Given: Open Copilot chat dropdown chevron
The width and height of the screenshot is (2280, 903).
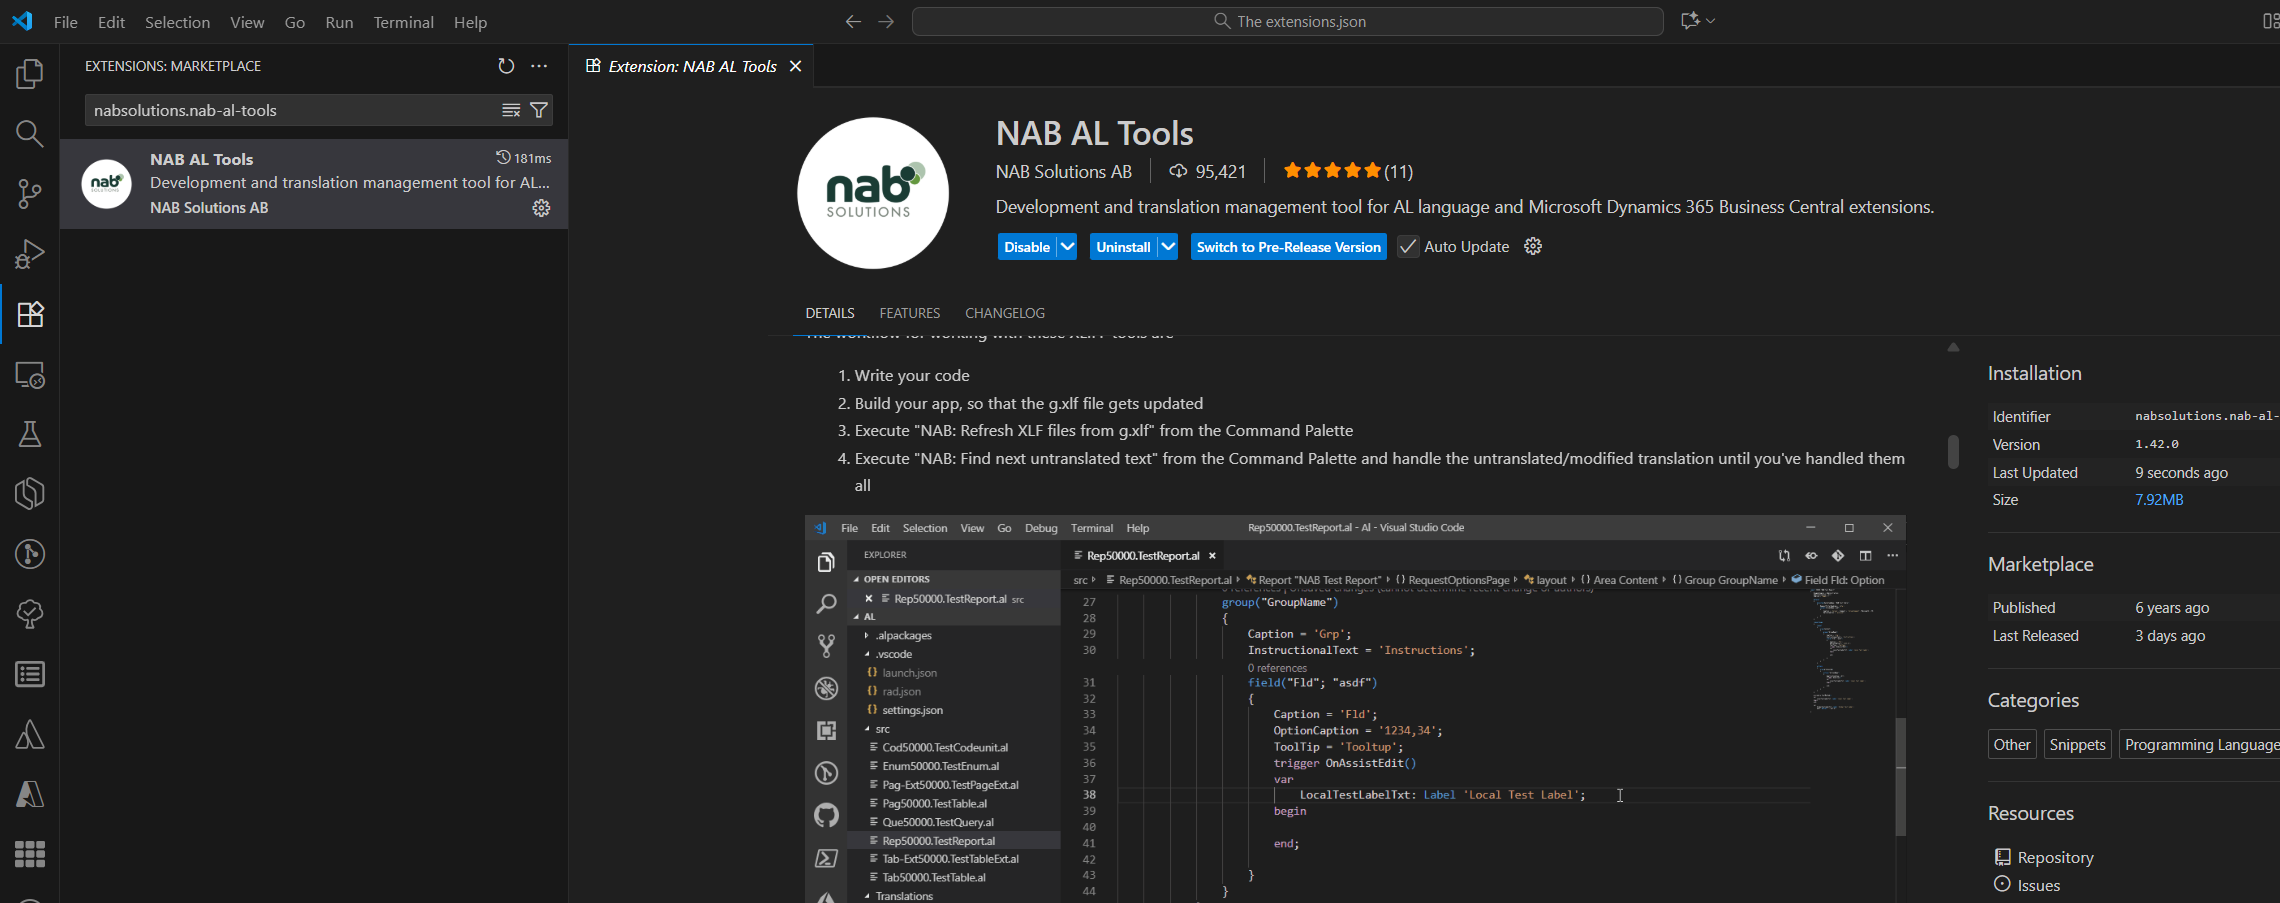Looking at the screenshot, I should (1711, 21).
